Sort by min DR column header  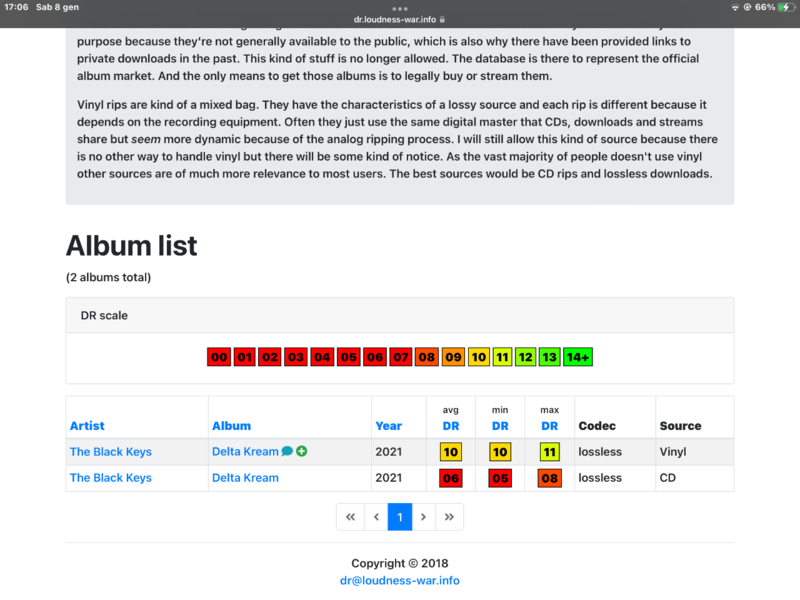[x=500, y=425]
